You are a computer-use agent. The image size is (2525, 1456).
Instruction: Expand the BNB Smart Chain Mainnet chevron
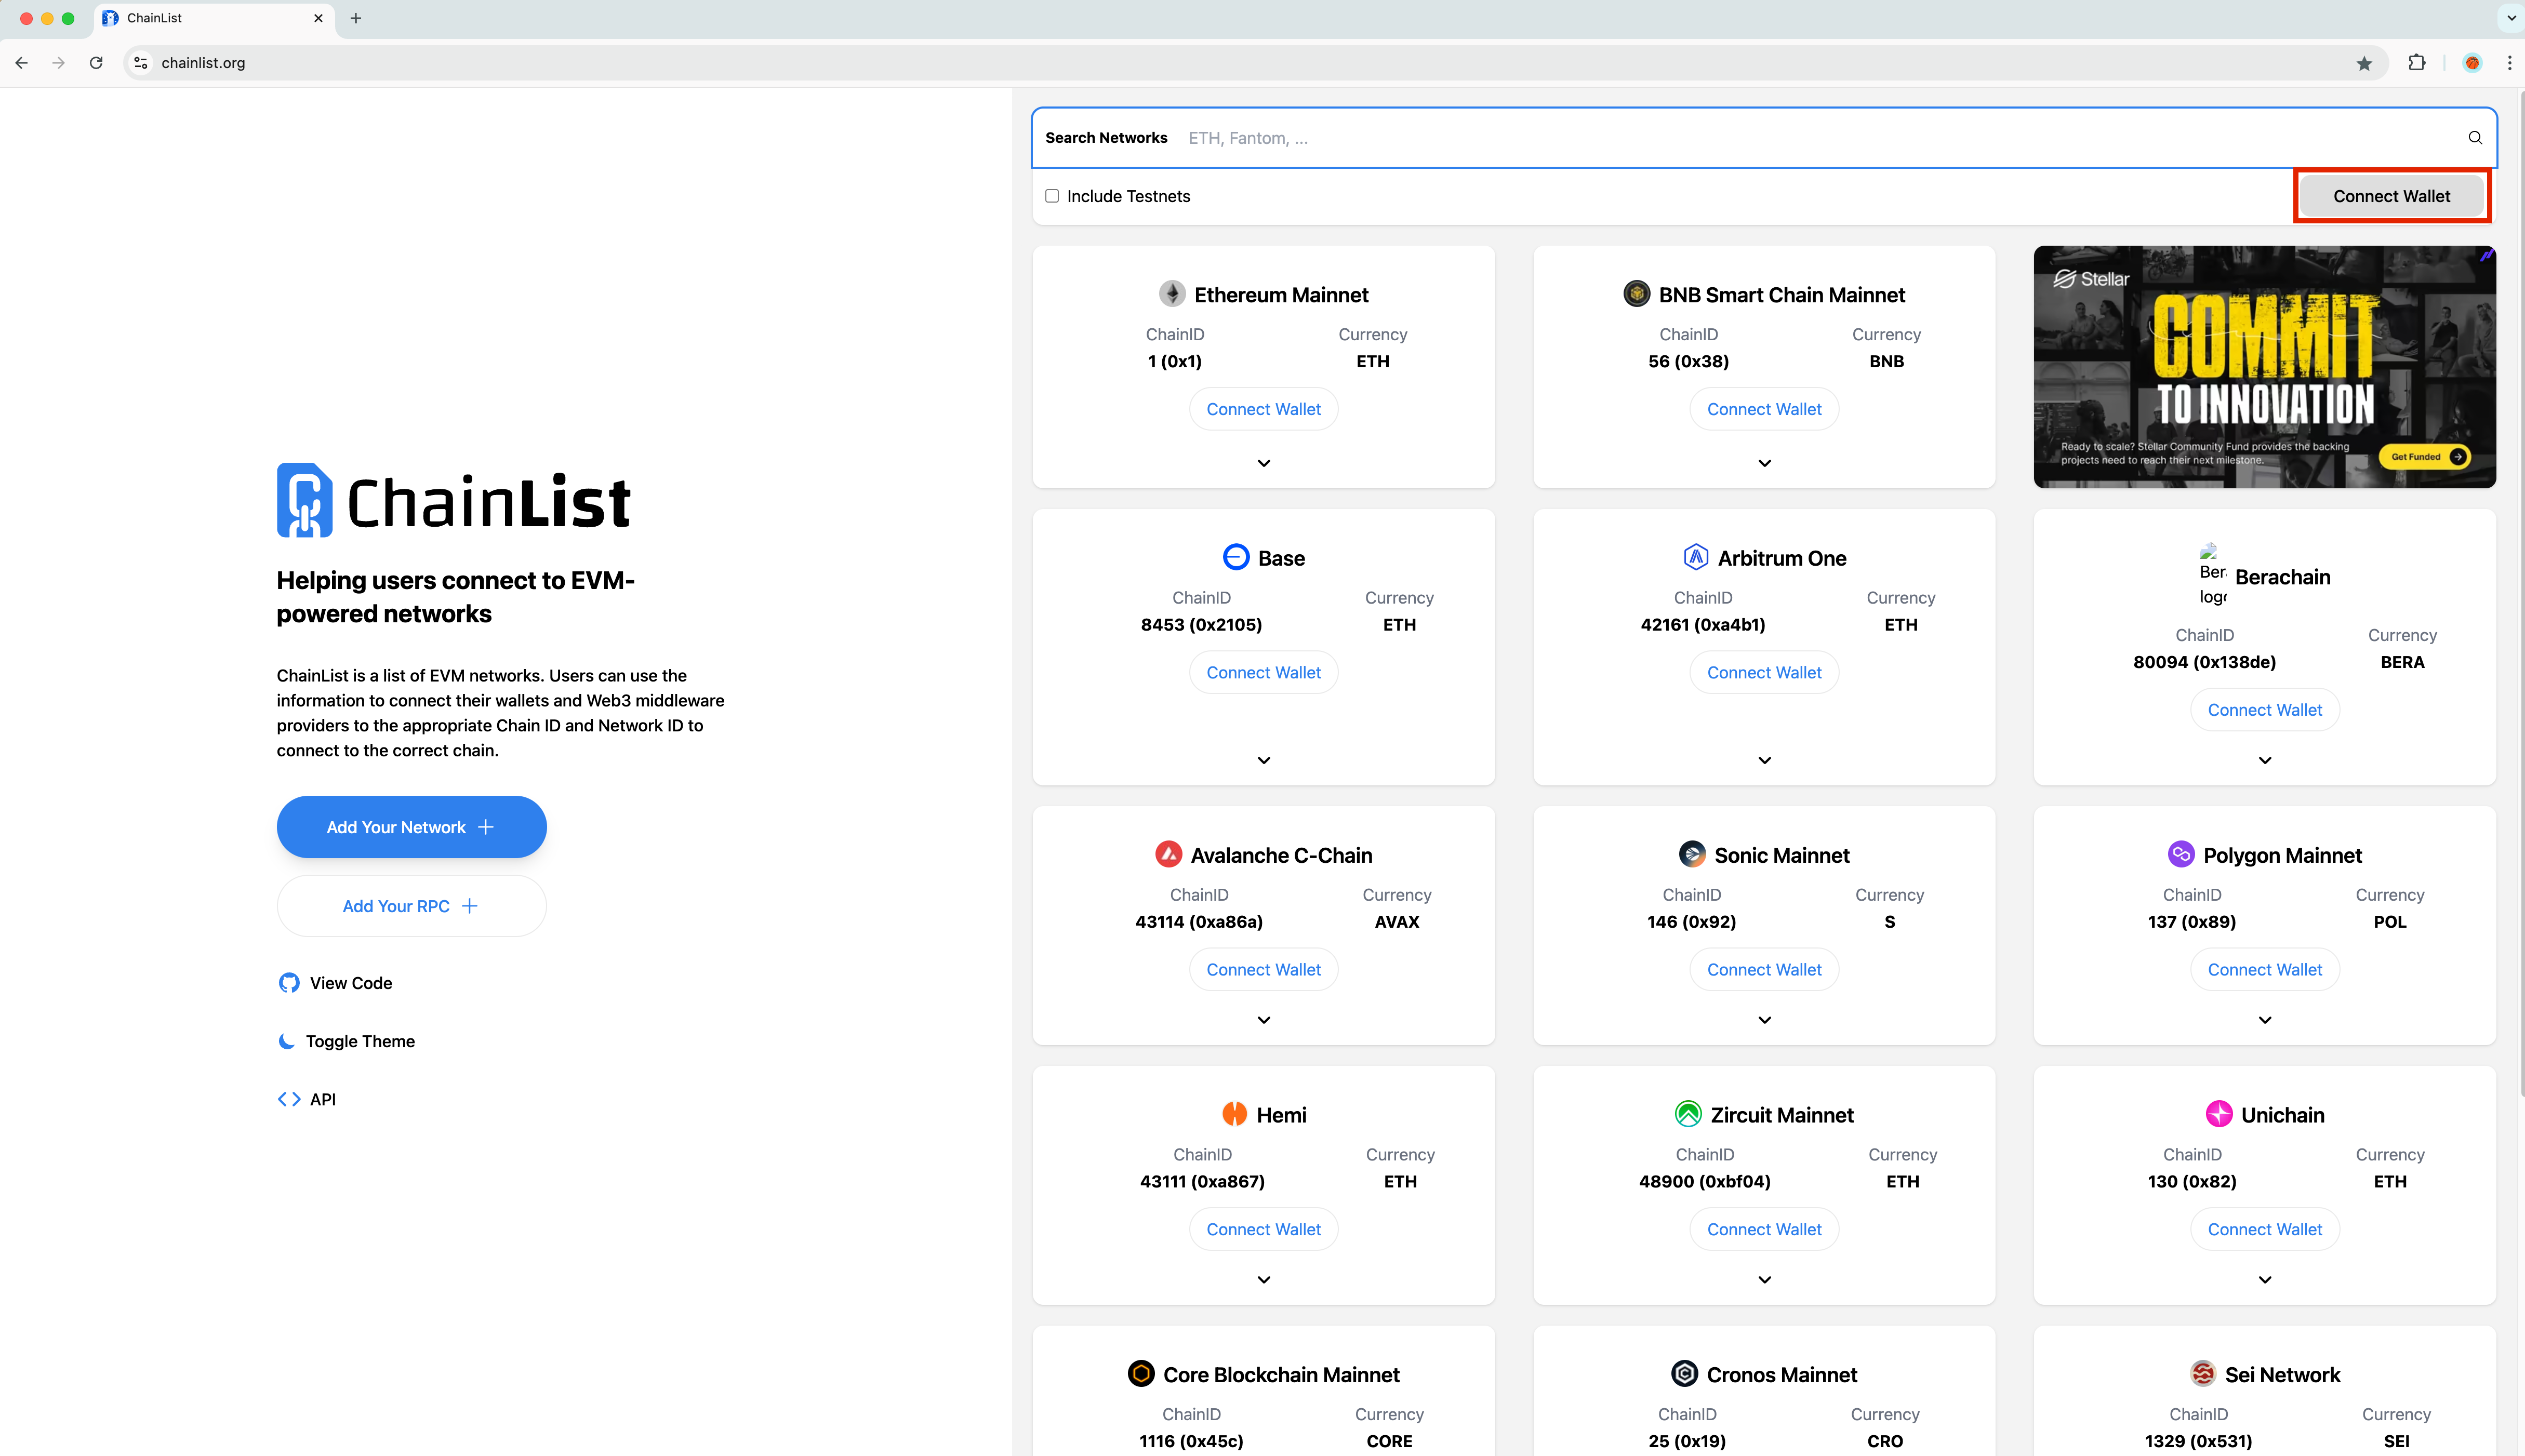pos(1765,463)
